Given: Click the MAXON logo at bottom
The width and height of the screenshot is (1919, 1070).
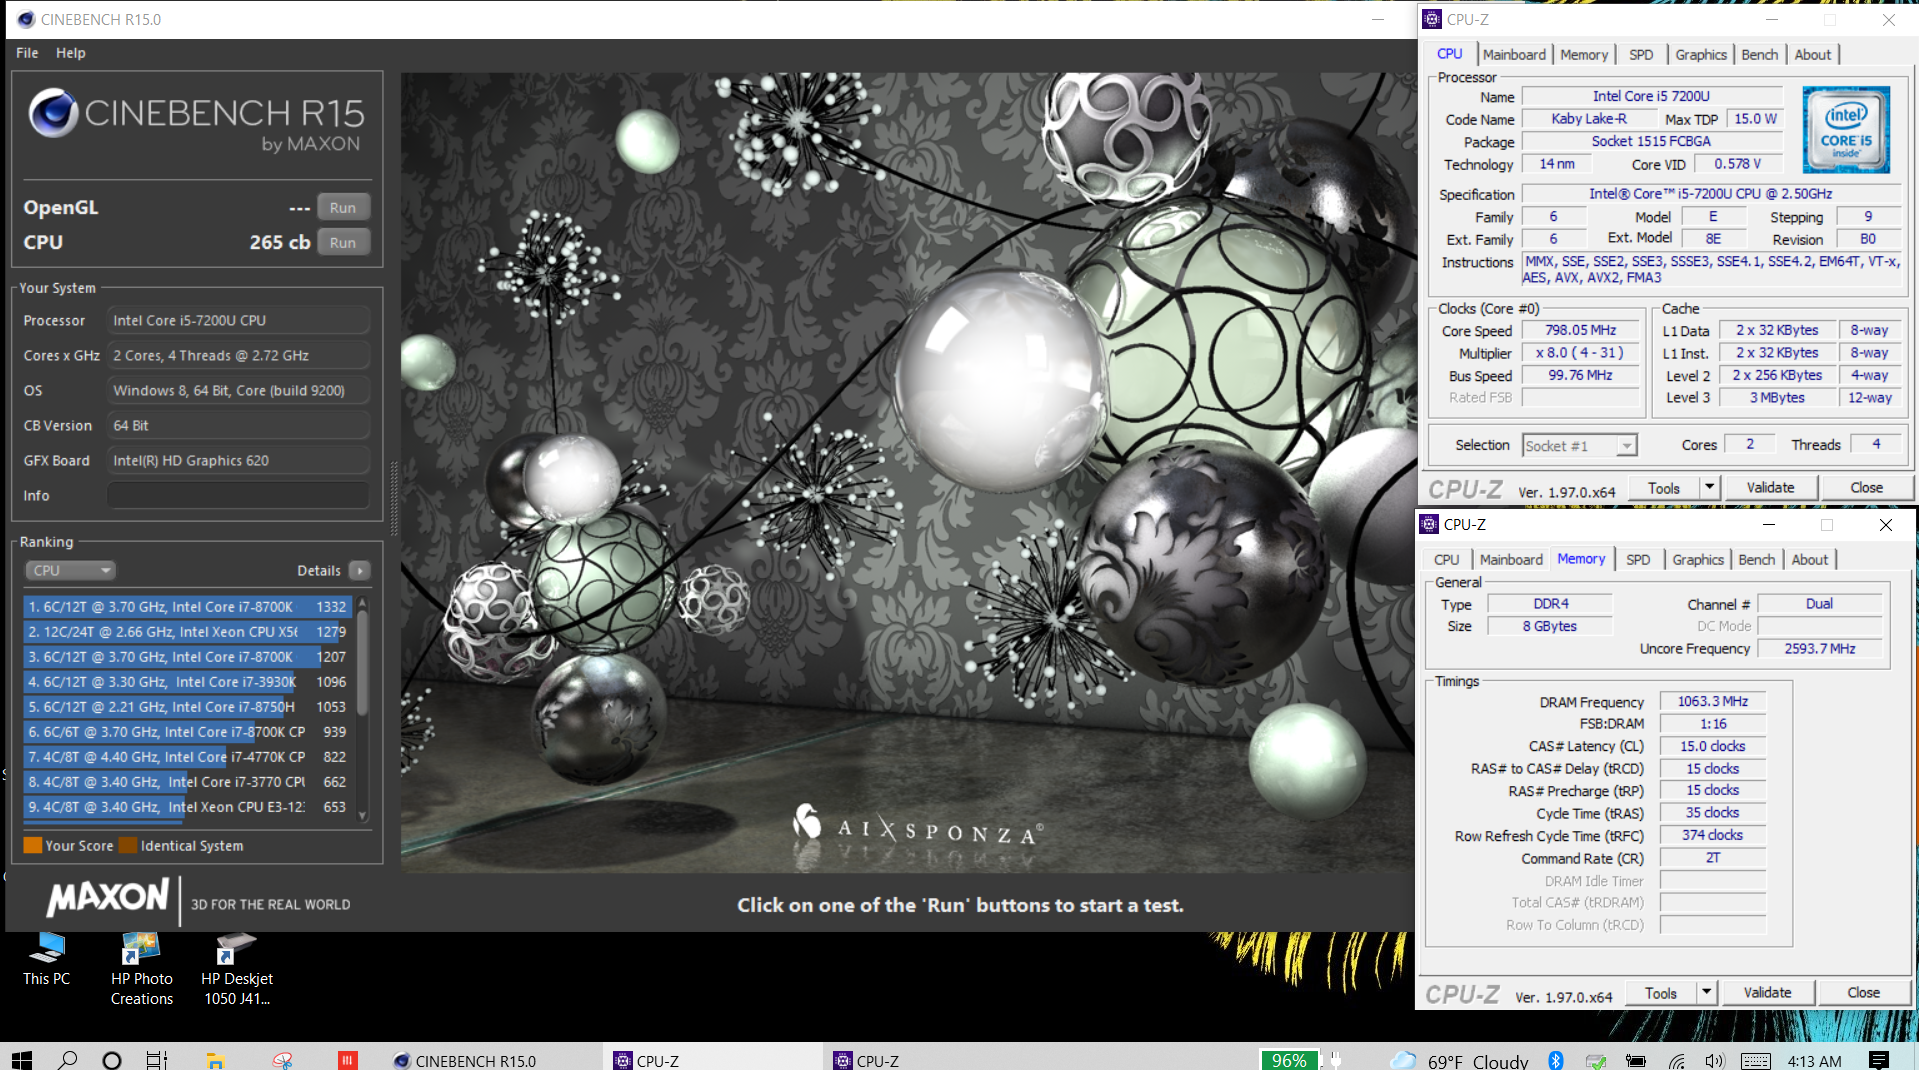Looking at the screenshot, I should point(108,897).
